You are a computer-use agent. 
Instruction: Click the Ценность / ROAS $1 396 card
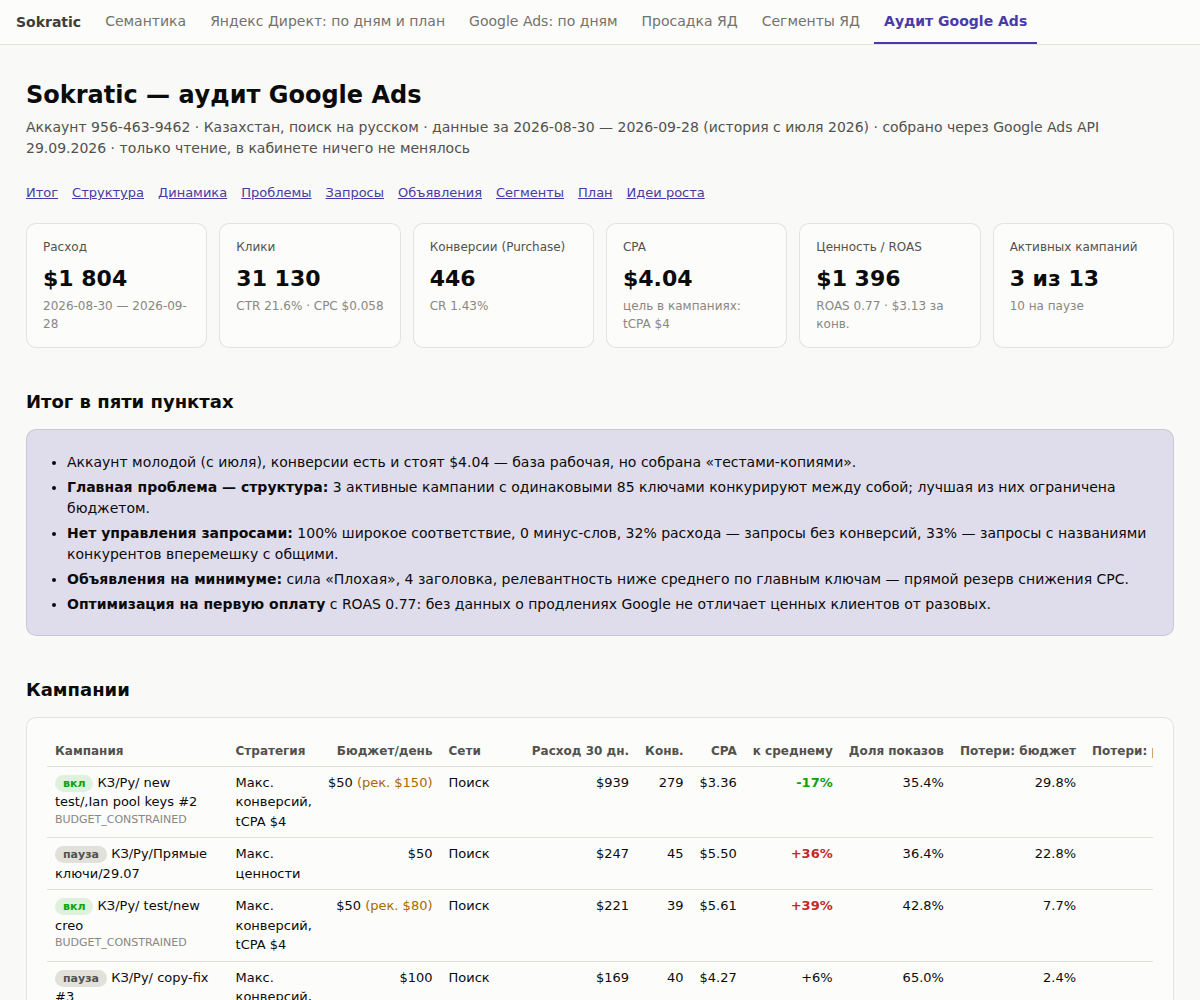coord(890,286)
